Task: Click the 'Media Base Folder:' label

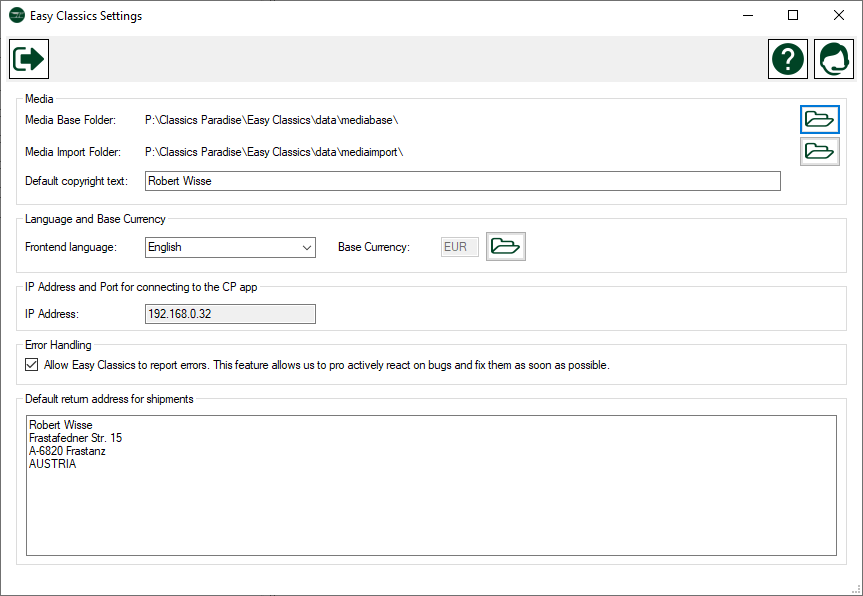Action: click(x=70, y=120)
